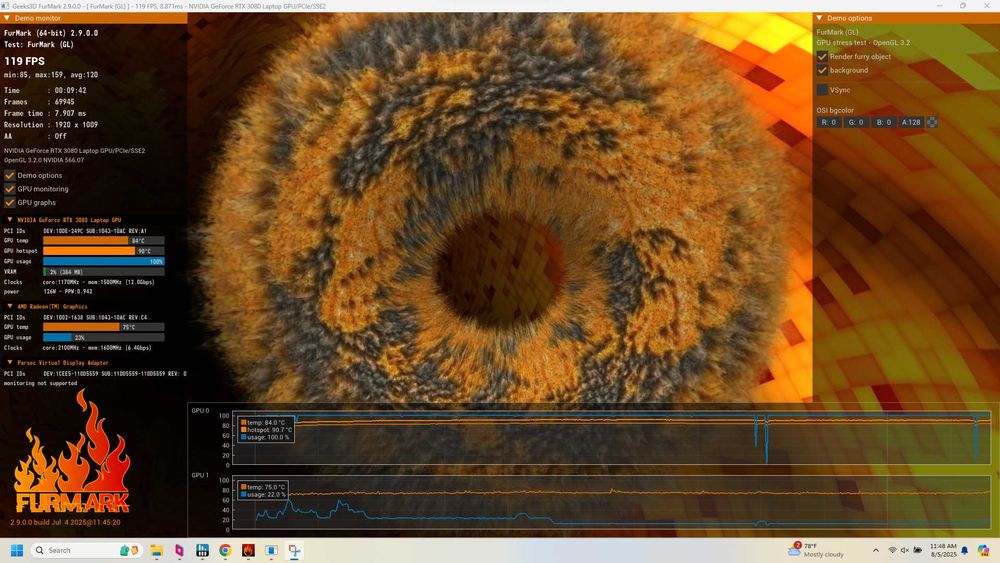Click the GPU 0 graph area

(x=611, y=437)
